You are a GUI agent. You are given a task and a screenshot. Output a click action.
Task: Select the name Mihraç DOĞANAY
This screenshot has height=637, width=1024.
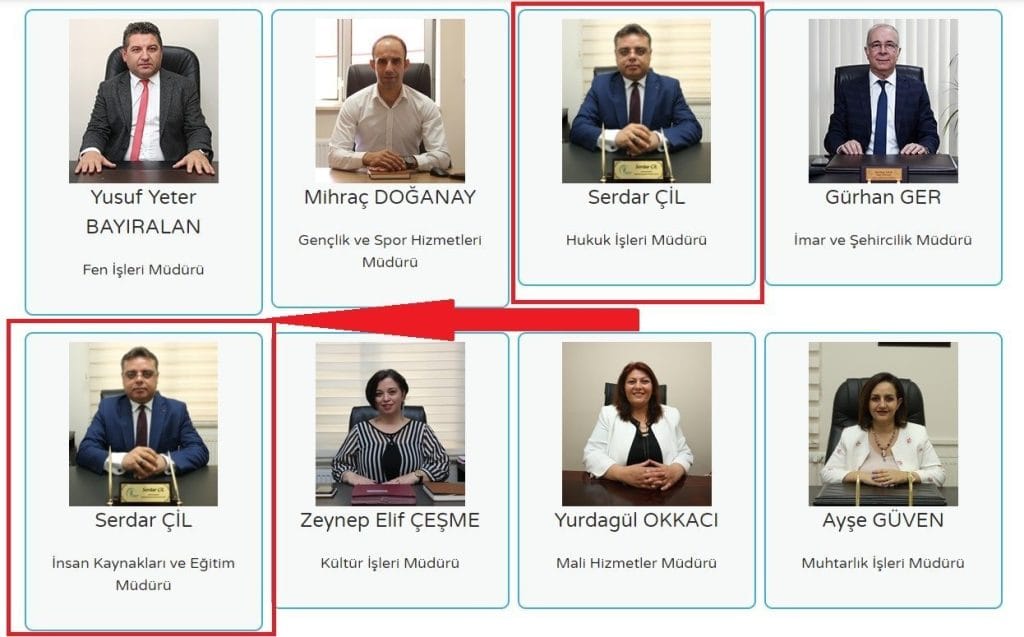(390, 197)
